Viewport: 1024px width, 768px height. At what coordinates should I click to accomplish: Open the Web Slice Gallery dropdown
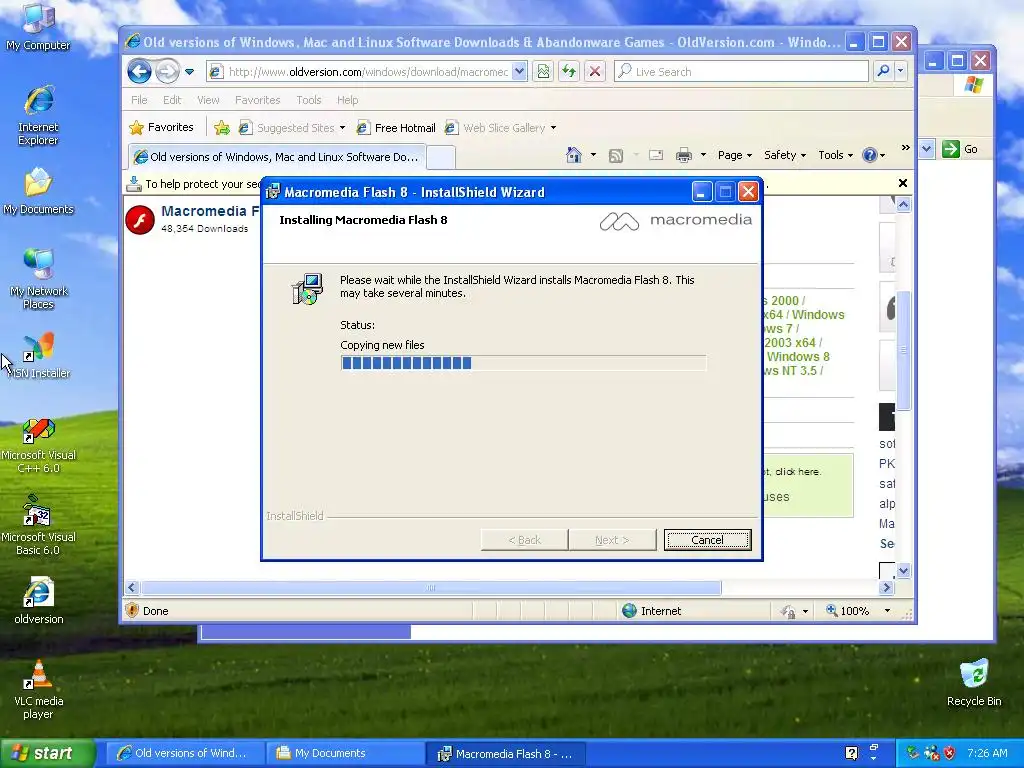pos(500,128)
